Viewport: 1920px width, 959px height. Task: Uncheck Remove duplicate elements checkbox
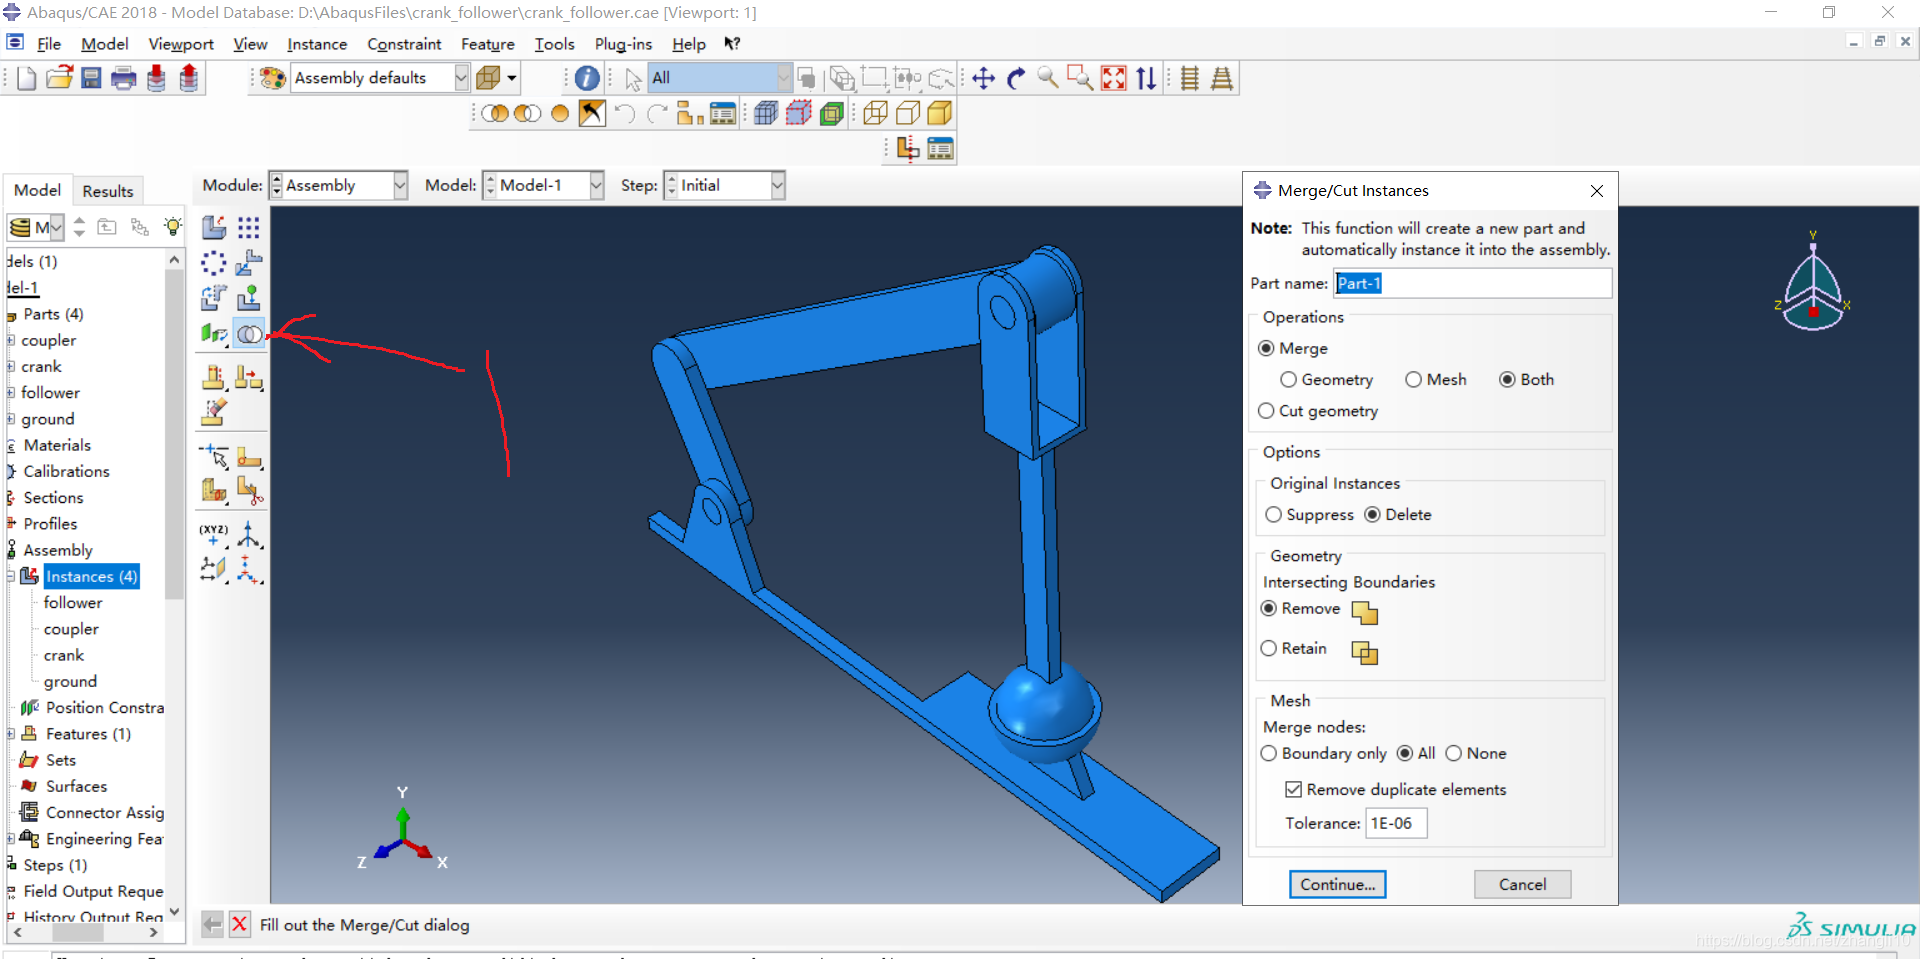click(1294, 790)
